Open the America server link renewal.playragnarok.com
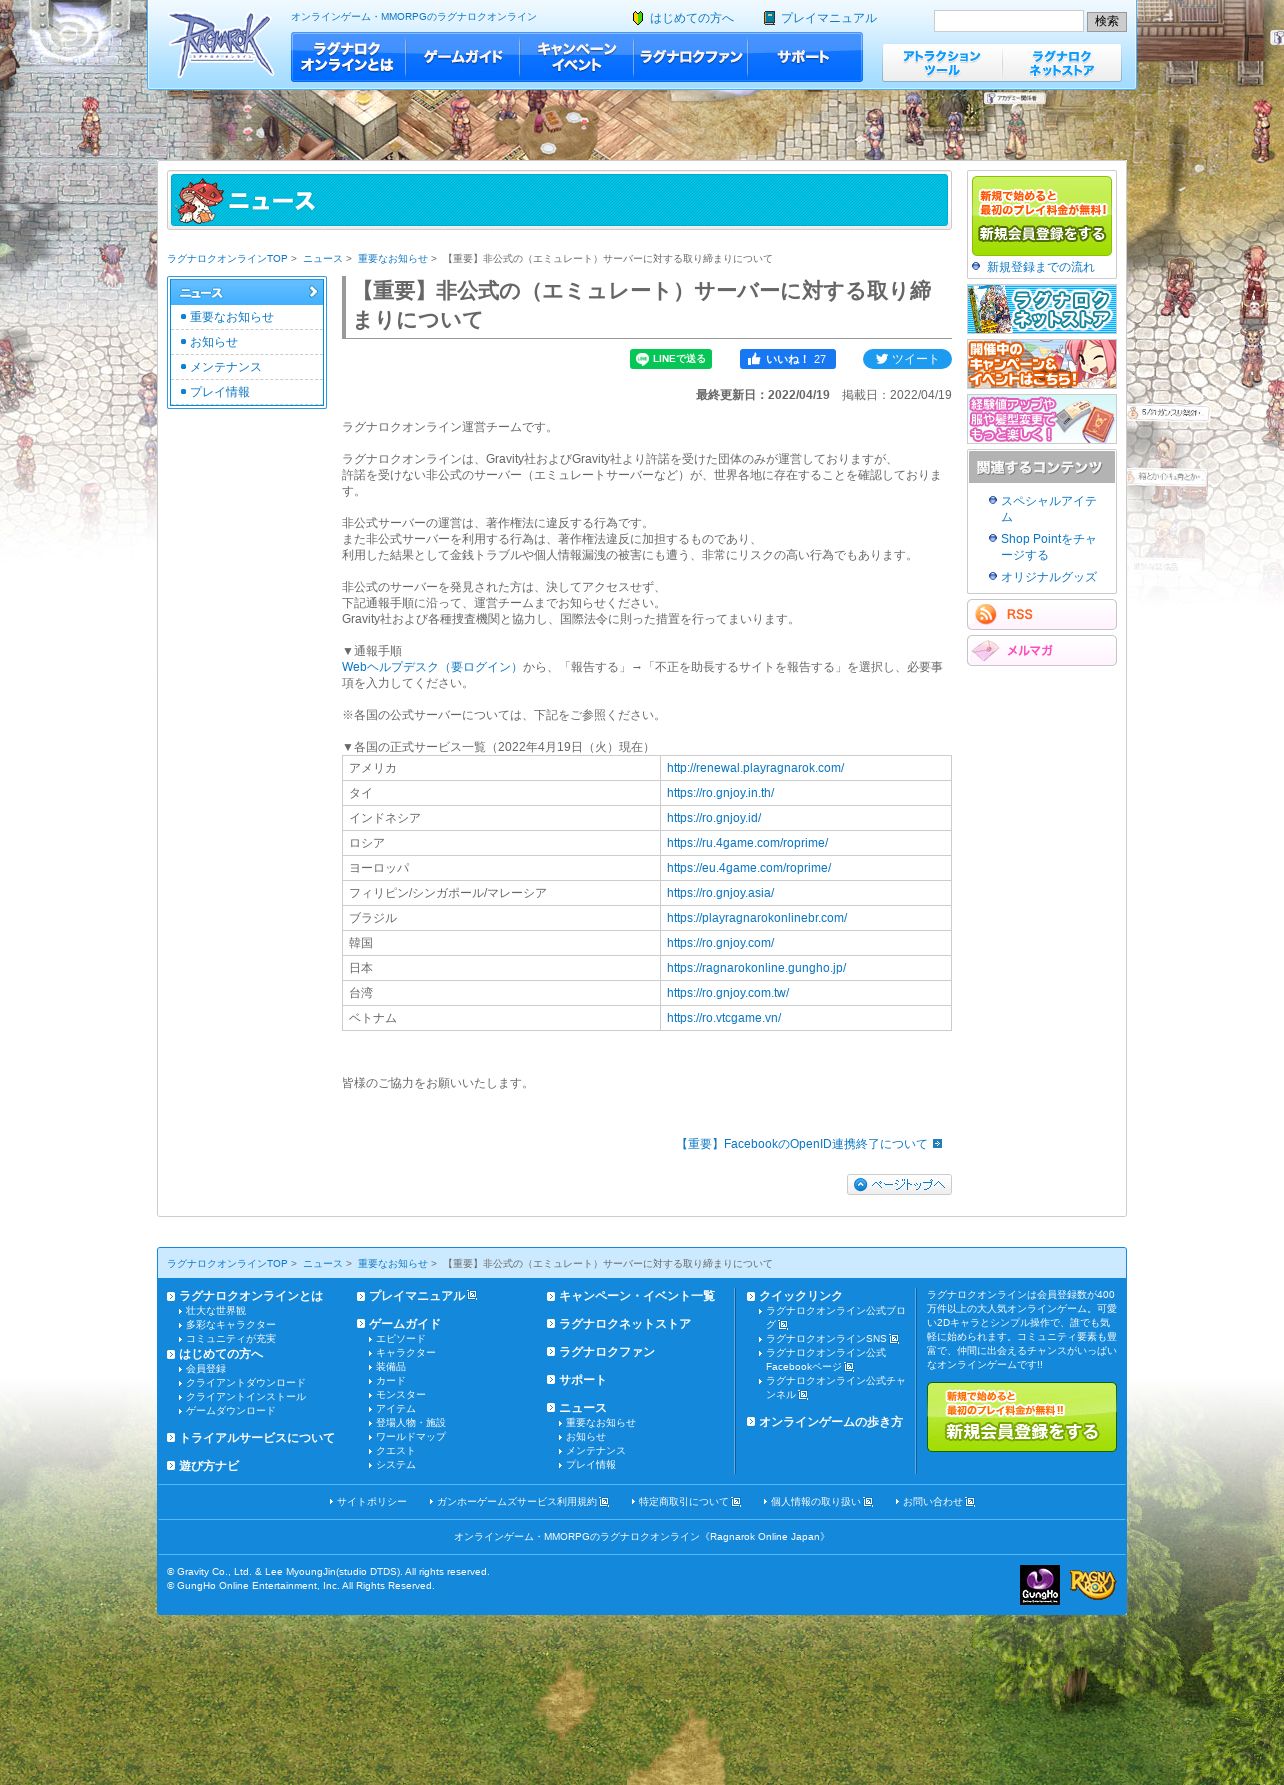Screen dimensions: 1284x1785 tap(755, 768)
